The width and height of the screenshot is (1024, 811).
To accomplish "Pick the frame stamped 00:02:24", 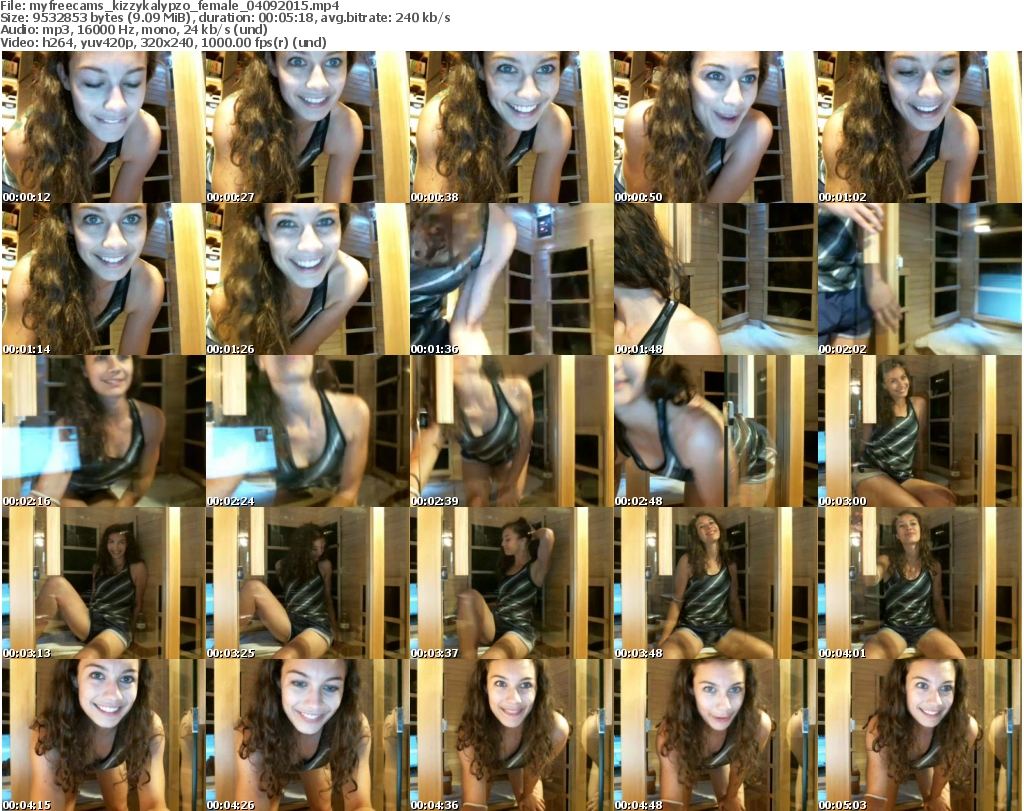I will click(x=308, y=431).
